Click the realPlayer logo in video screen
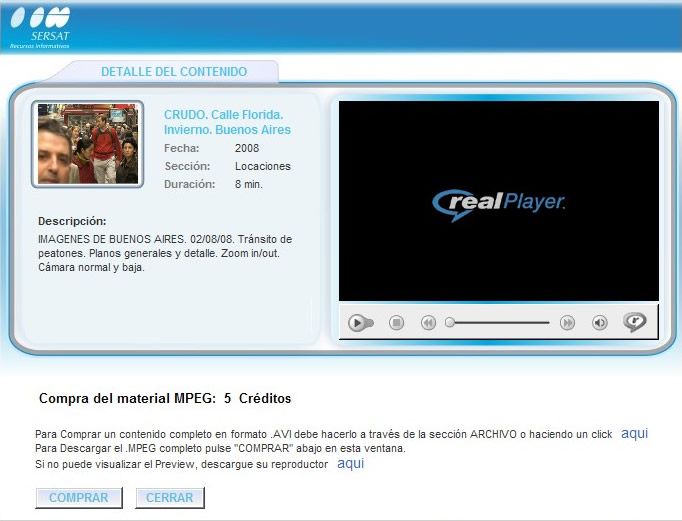This screenshot has height=521, width=682. [x=499, y=204]
